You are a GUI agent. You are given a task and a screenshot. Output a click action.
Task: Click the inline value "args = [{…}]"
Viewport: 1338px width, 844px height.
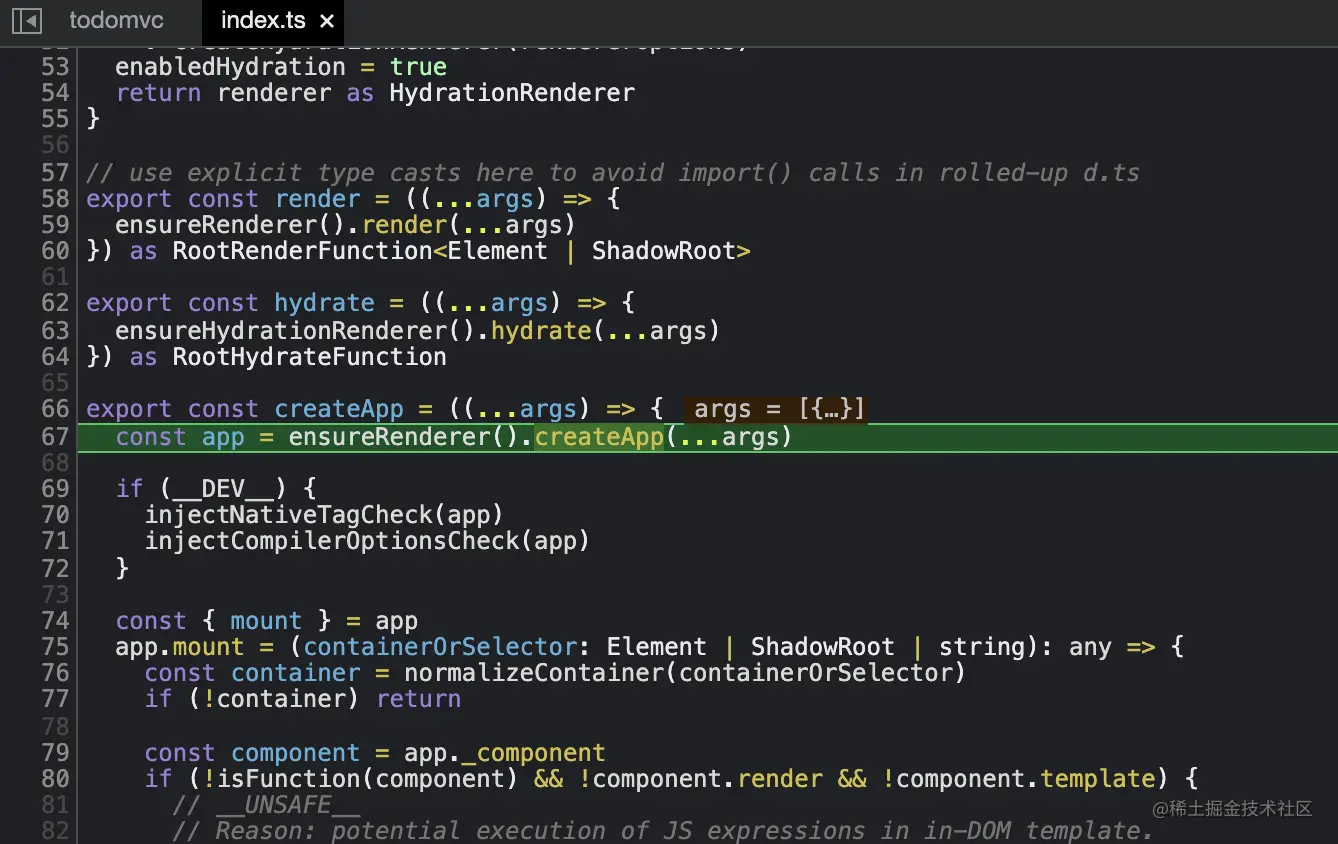(x=779, y=409)
